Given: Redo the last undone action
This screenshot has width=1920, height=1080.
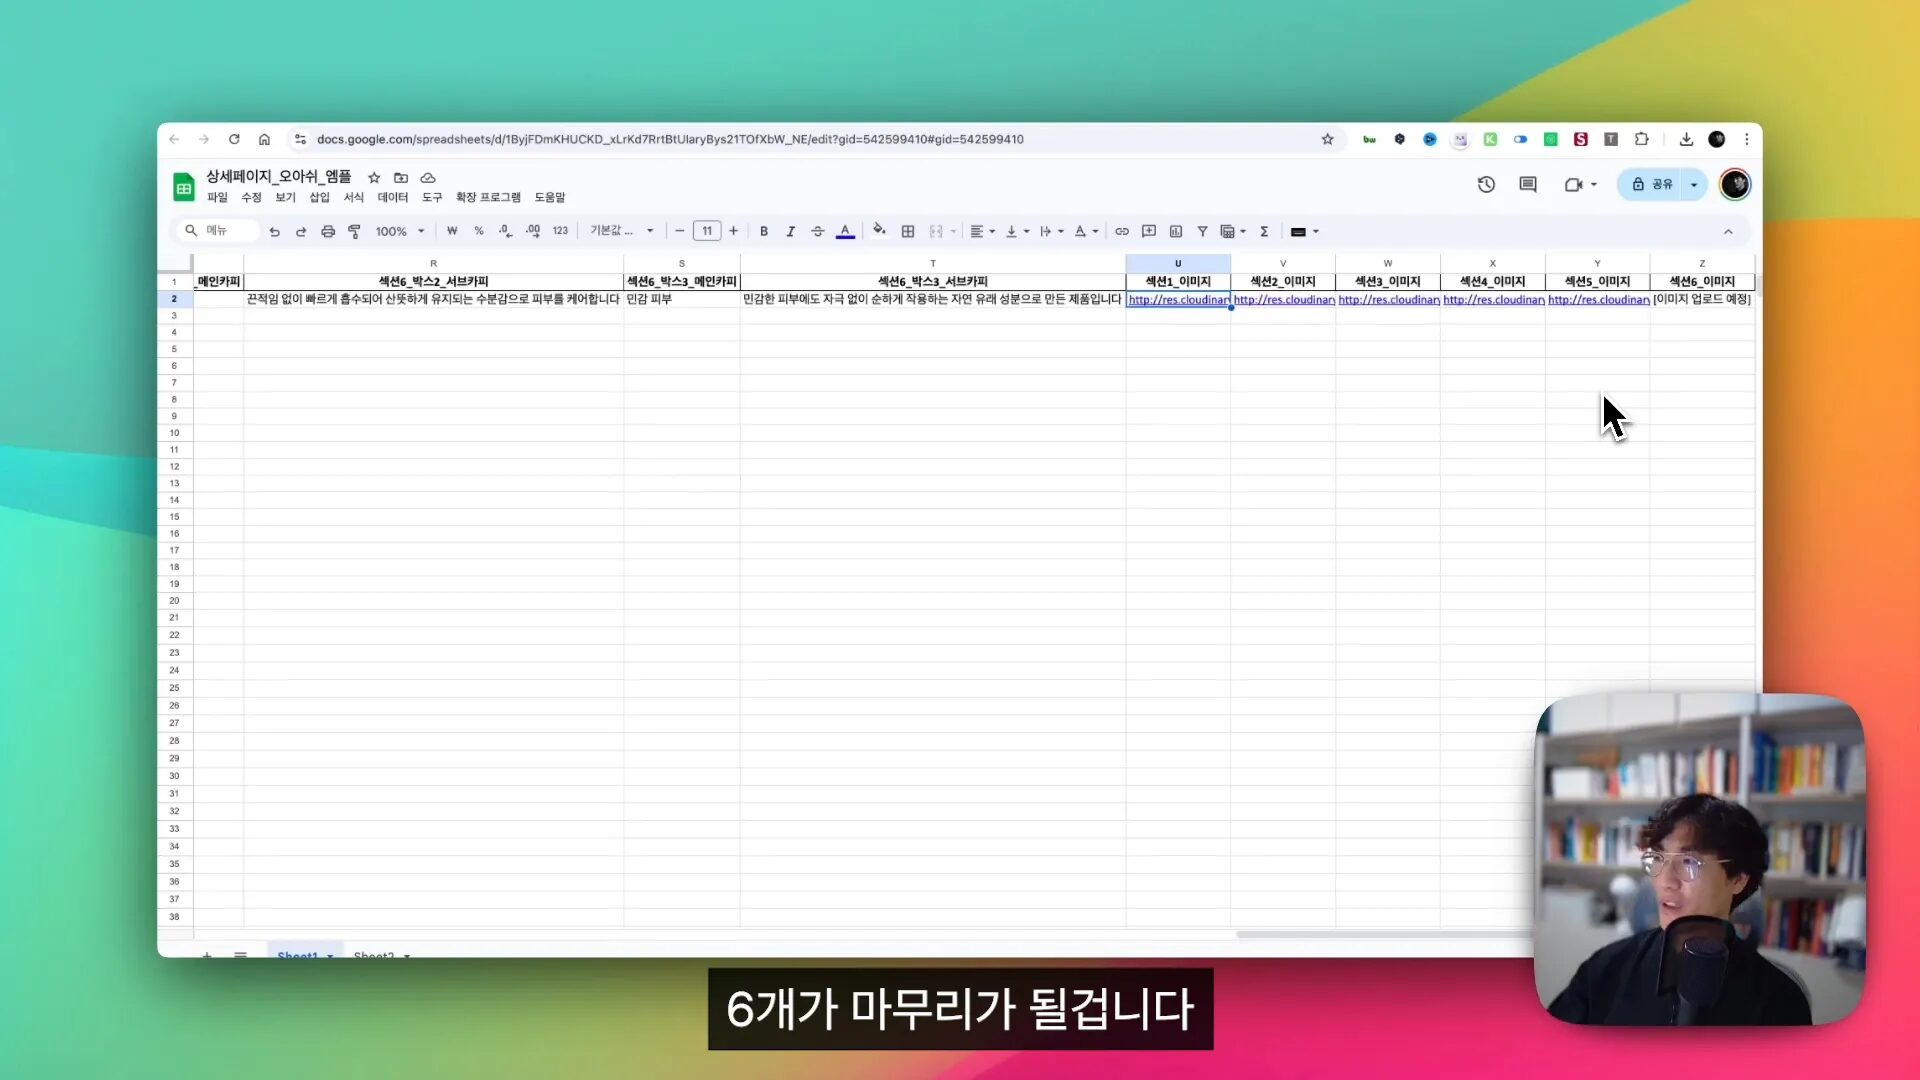Looking at the screenshot, I should tap(301, 231).
